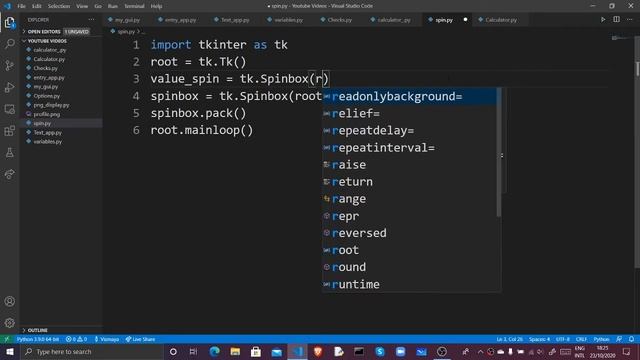Open Microsoft Store from taskbar
640x360 pixels.
[256, 352]
